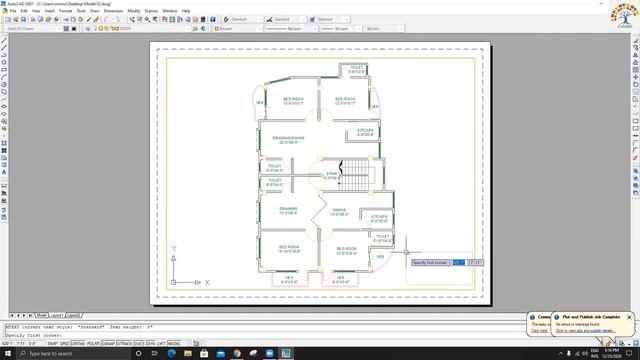Click the Dimension Style icon
This screenshot has height=360, width=640.
coord(269,20)
